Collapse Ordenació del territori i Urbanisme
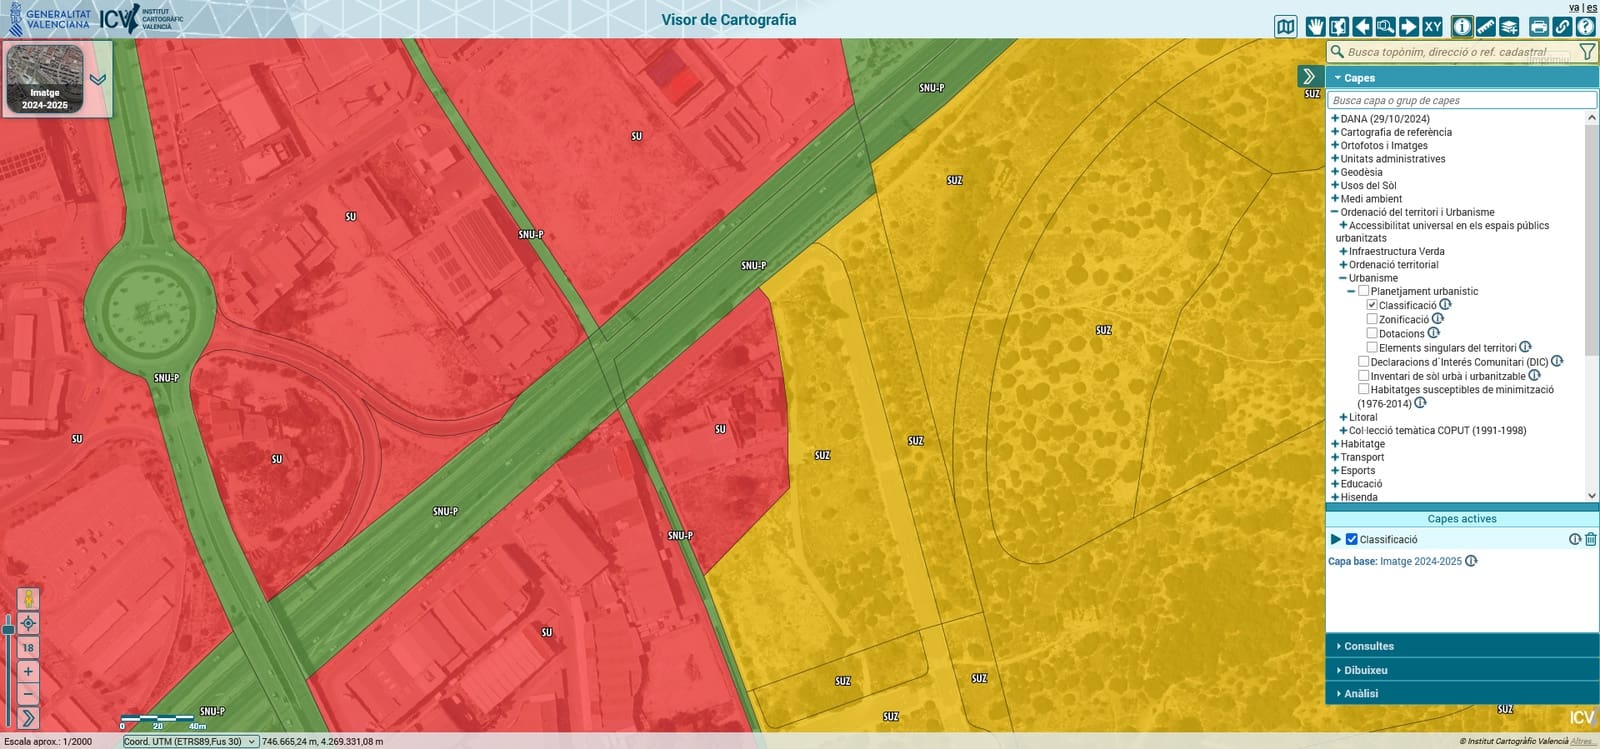Image resolution: width=1600 pixels, height=749 pixels. tap(1335, 211)
